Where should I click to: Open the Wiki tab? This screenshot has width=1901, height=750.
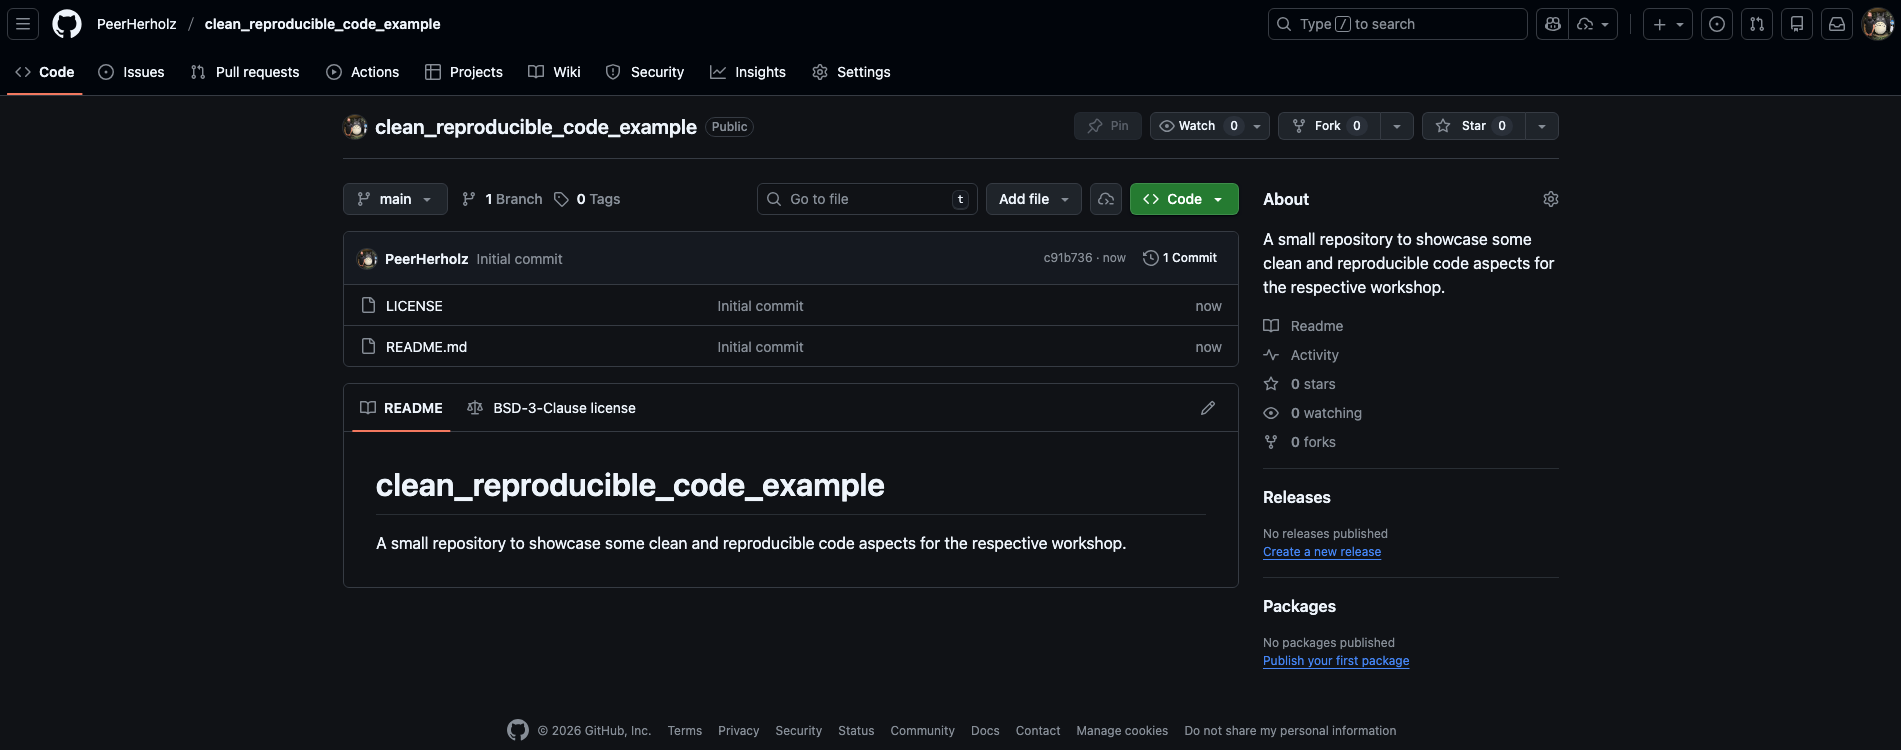click(x=554, y=72)
